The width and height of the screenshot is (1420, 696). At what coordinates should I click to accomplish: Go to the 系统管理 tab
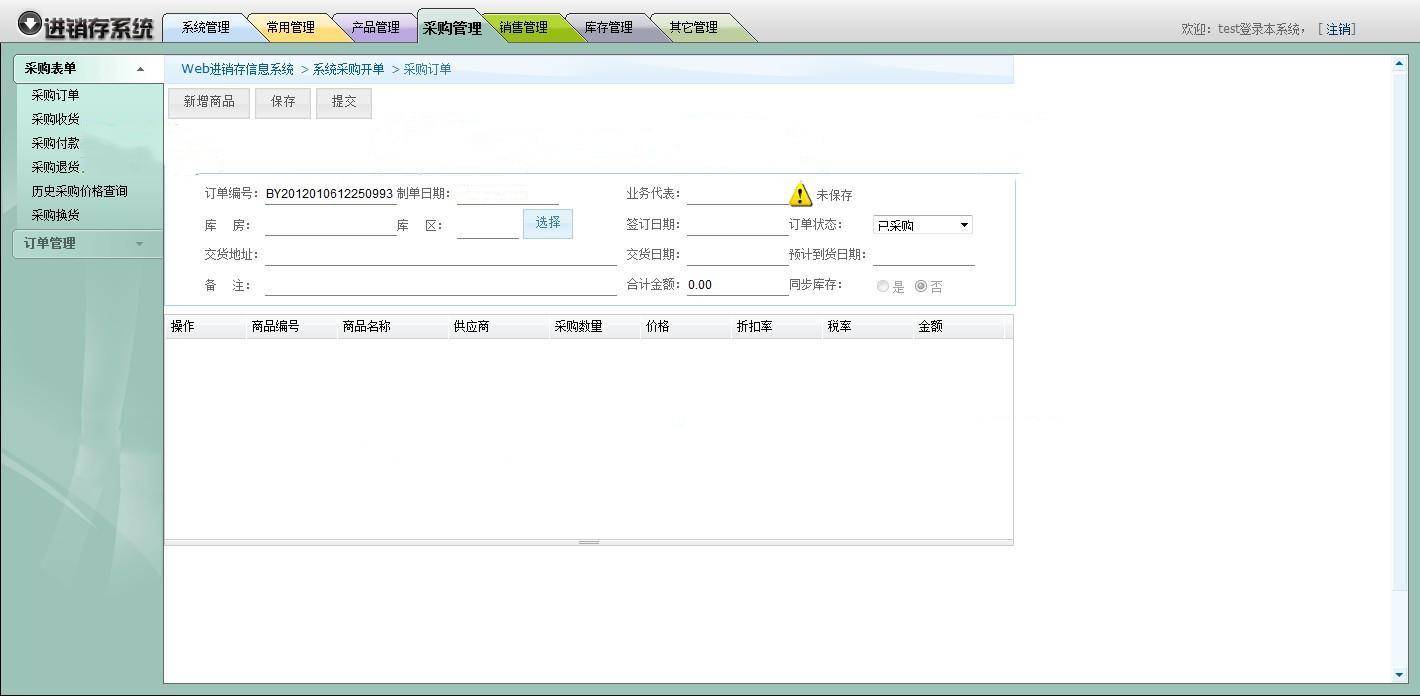click(x=205, y=28)
